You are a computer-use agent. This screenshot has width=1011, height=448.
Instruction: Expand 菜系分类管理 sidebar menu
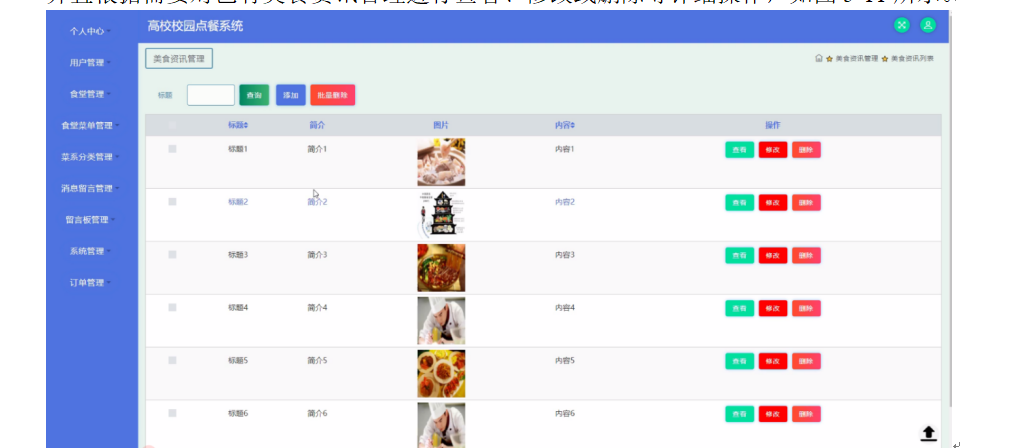(x=90, y=157)
